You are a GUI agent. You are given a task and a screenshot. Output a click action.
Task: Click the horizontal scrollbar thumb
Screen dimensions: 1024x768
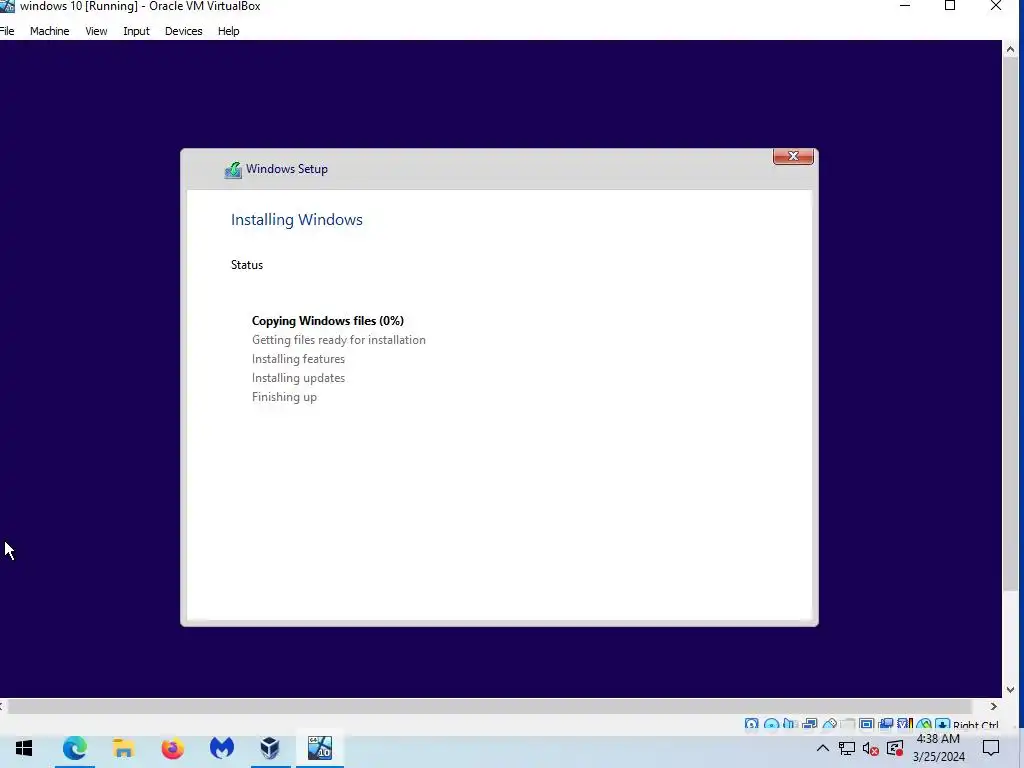tap(490, 707)
